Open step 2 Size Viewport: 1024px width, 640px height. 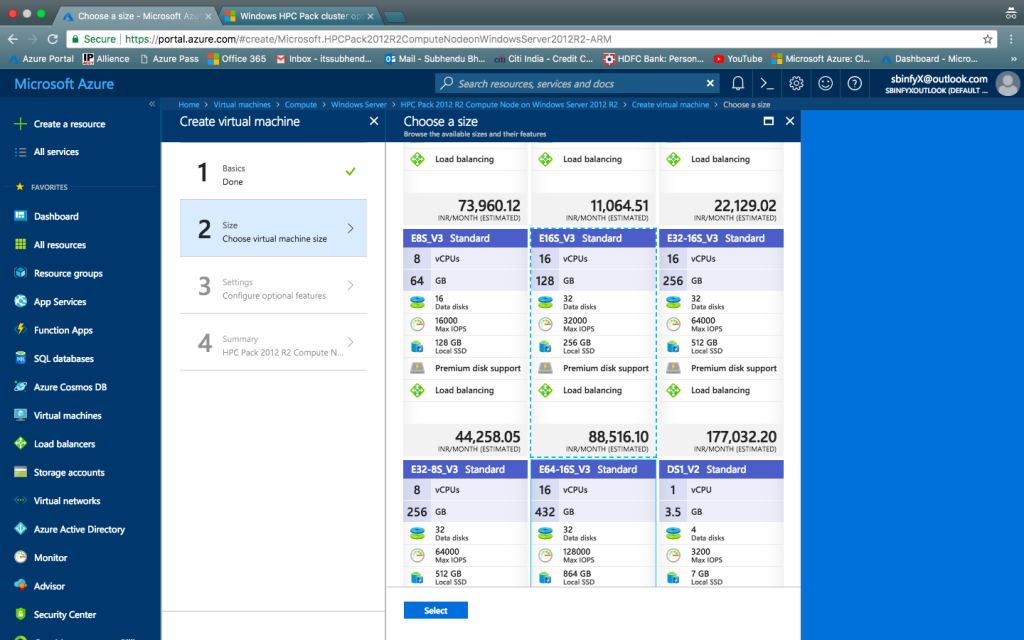[273, 229]
